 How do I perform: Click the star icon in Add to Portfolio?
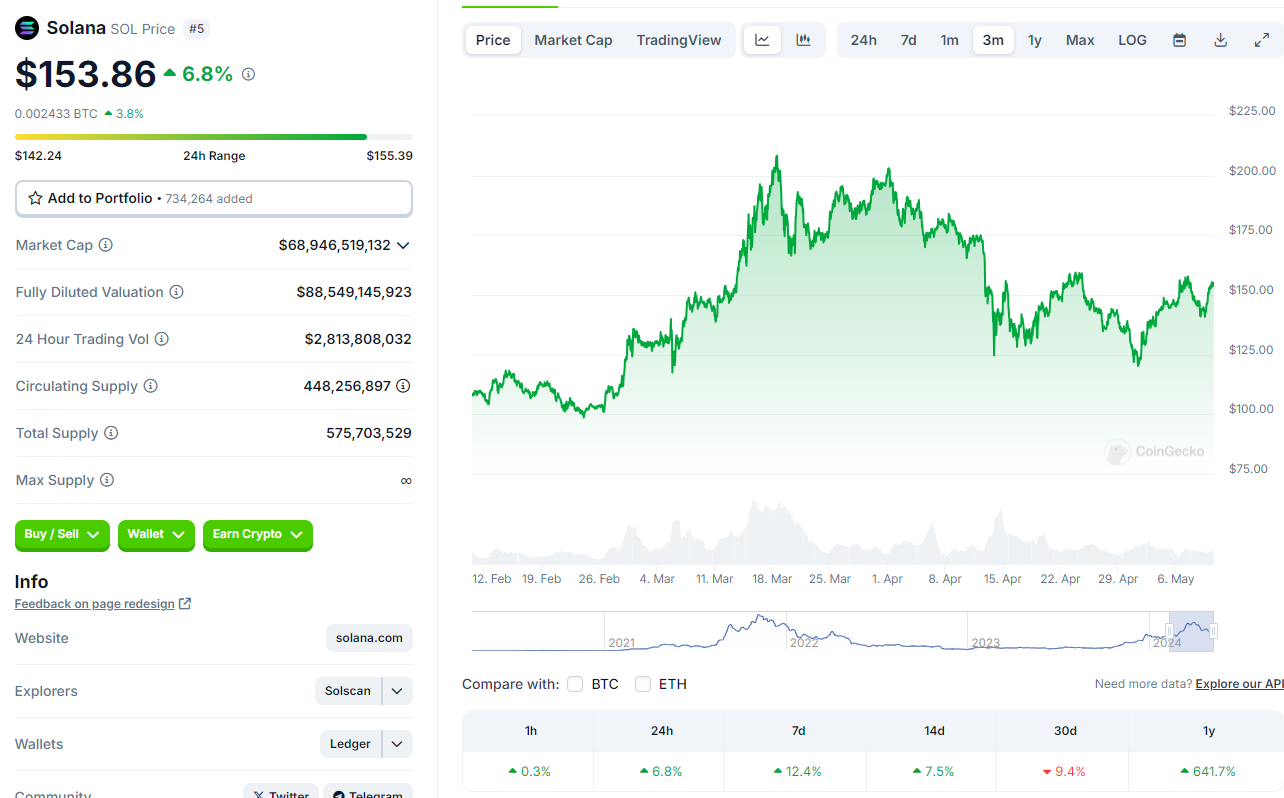click(35, 198)
